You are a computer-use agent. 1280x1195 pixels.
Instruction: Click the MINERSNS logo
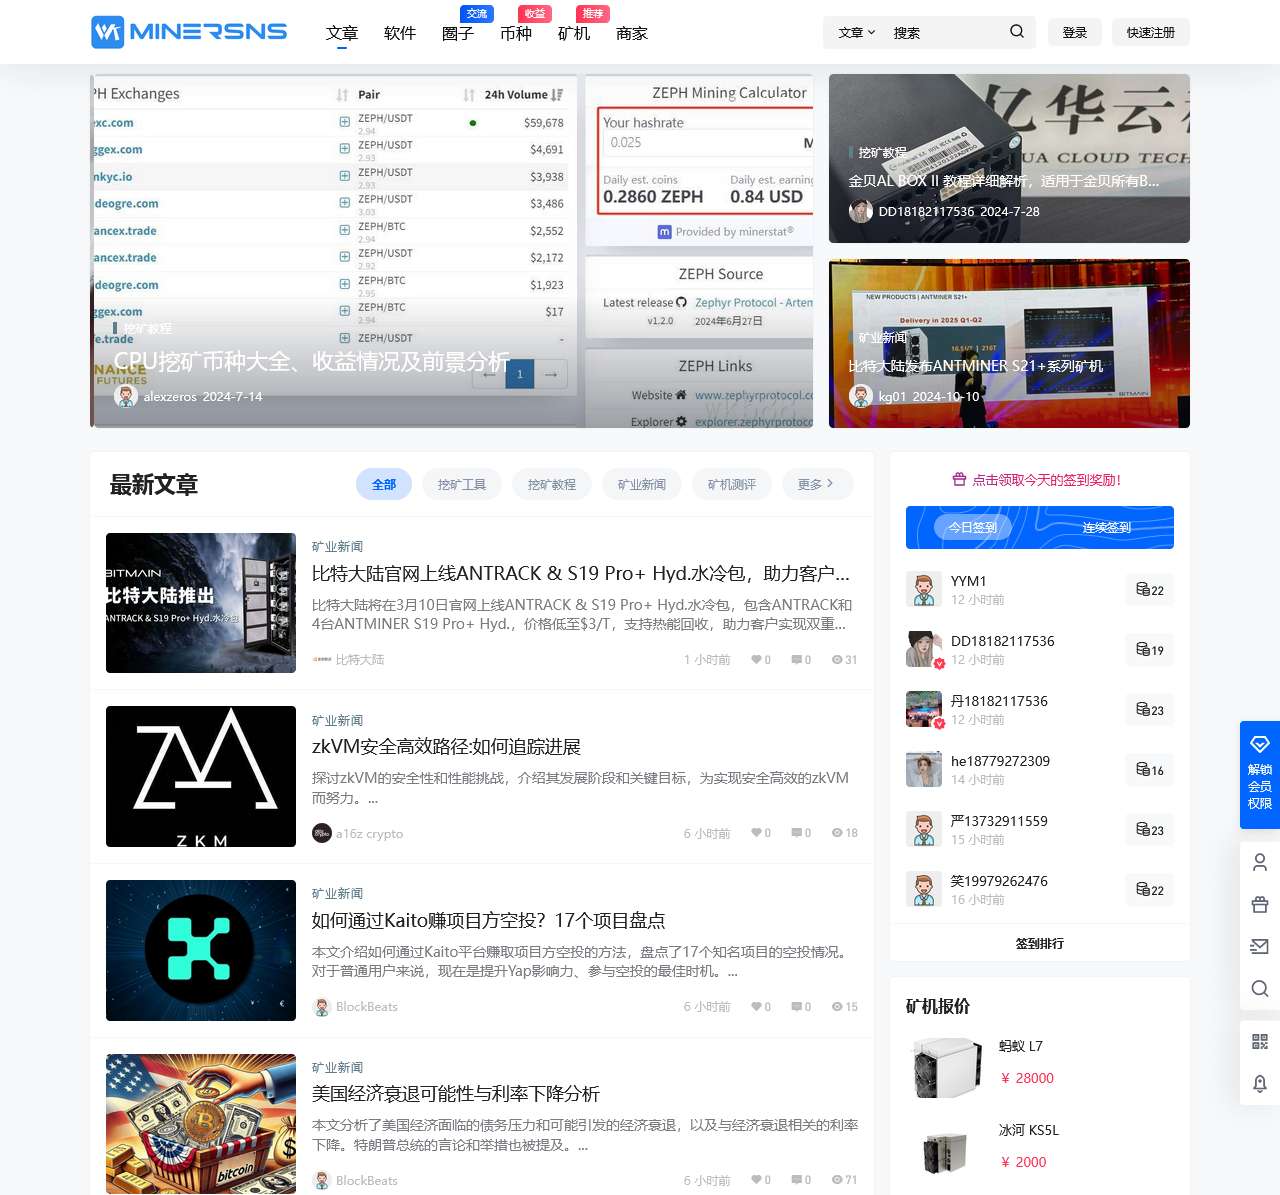tap(189, 32)
